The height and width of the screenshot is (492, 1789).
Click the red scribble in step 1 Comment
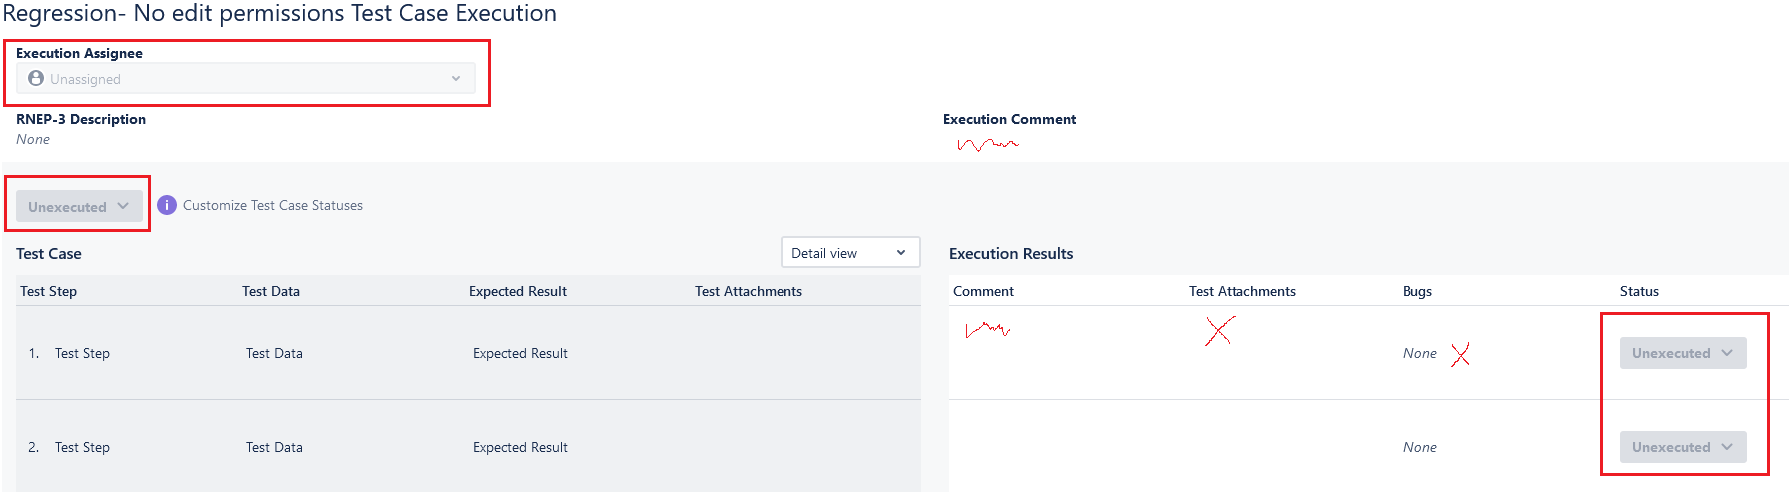tap(988, 329)
